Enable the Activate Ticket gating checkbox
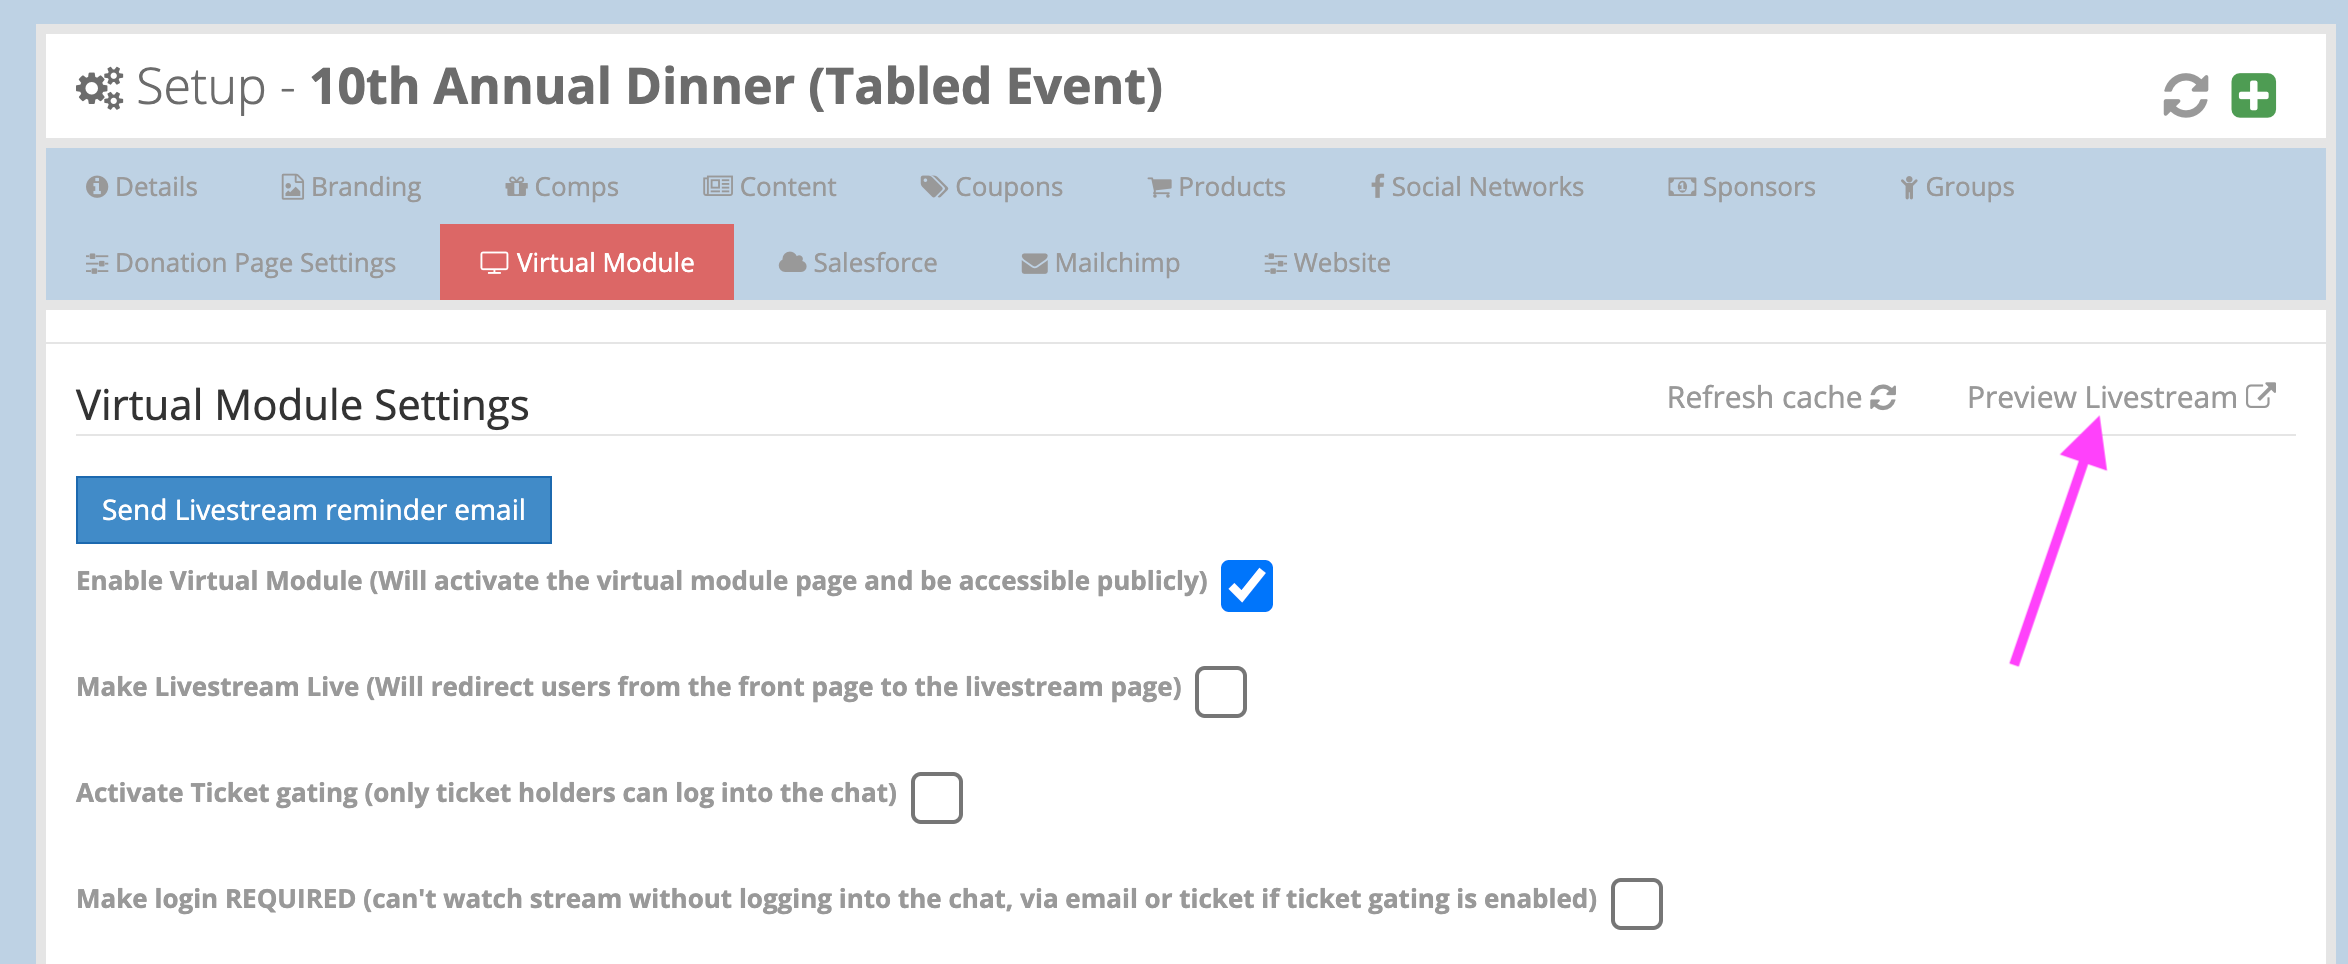 click(936, 798)
